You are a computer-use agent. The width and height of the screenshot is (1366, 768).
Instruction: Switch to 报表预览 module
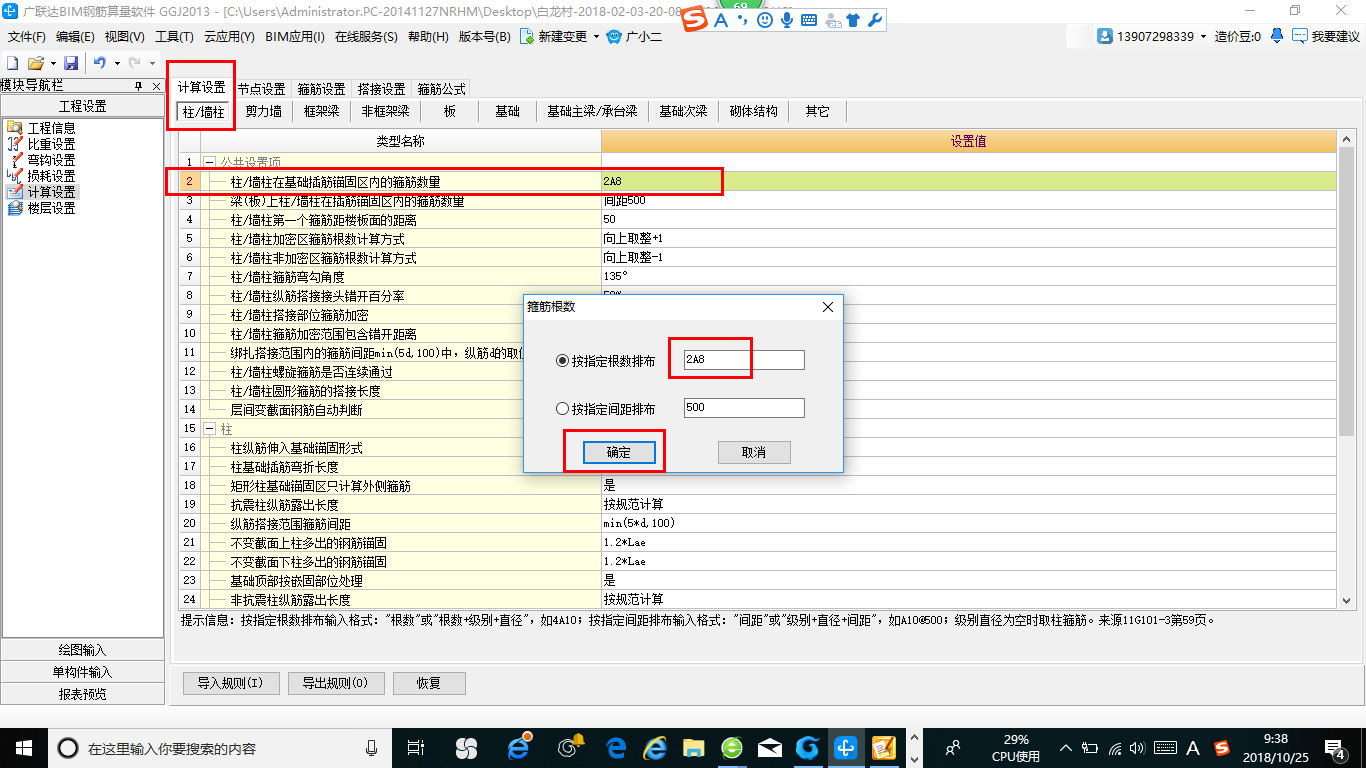82,694
